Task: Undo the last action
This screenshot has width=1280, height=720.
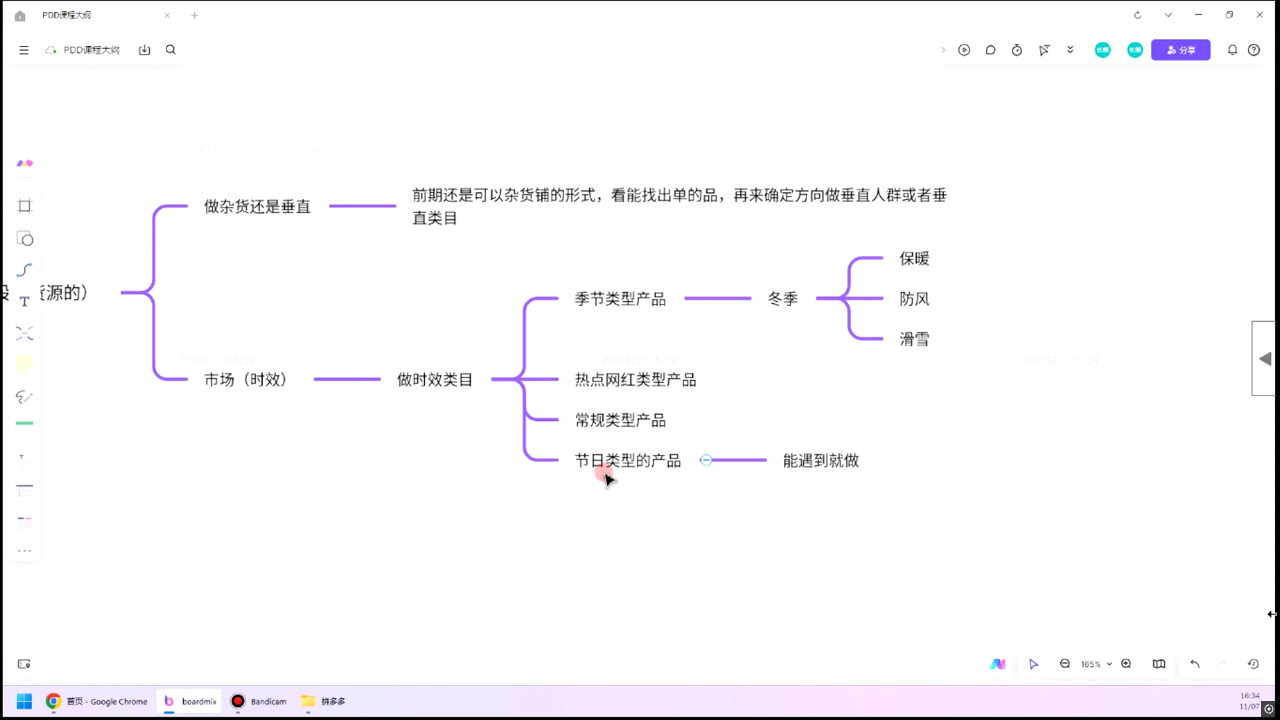Action: click(1194, 664)
